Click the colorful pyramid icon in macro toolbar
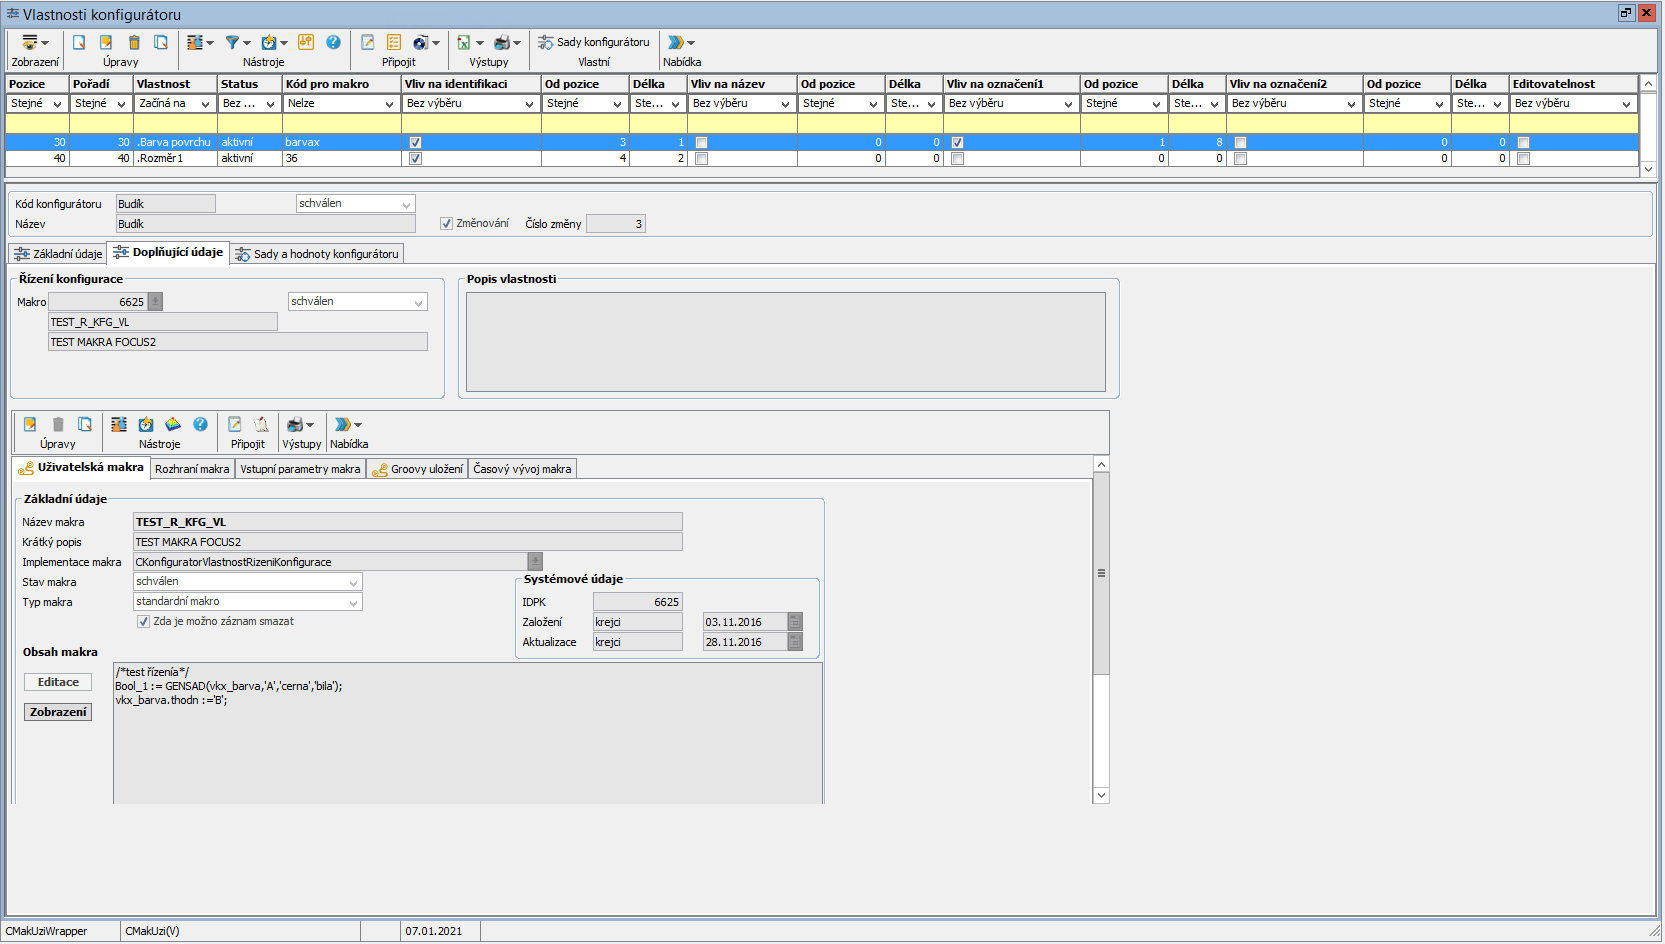1665x944 pixels. tap(173, 424)
